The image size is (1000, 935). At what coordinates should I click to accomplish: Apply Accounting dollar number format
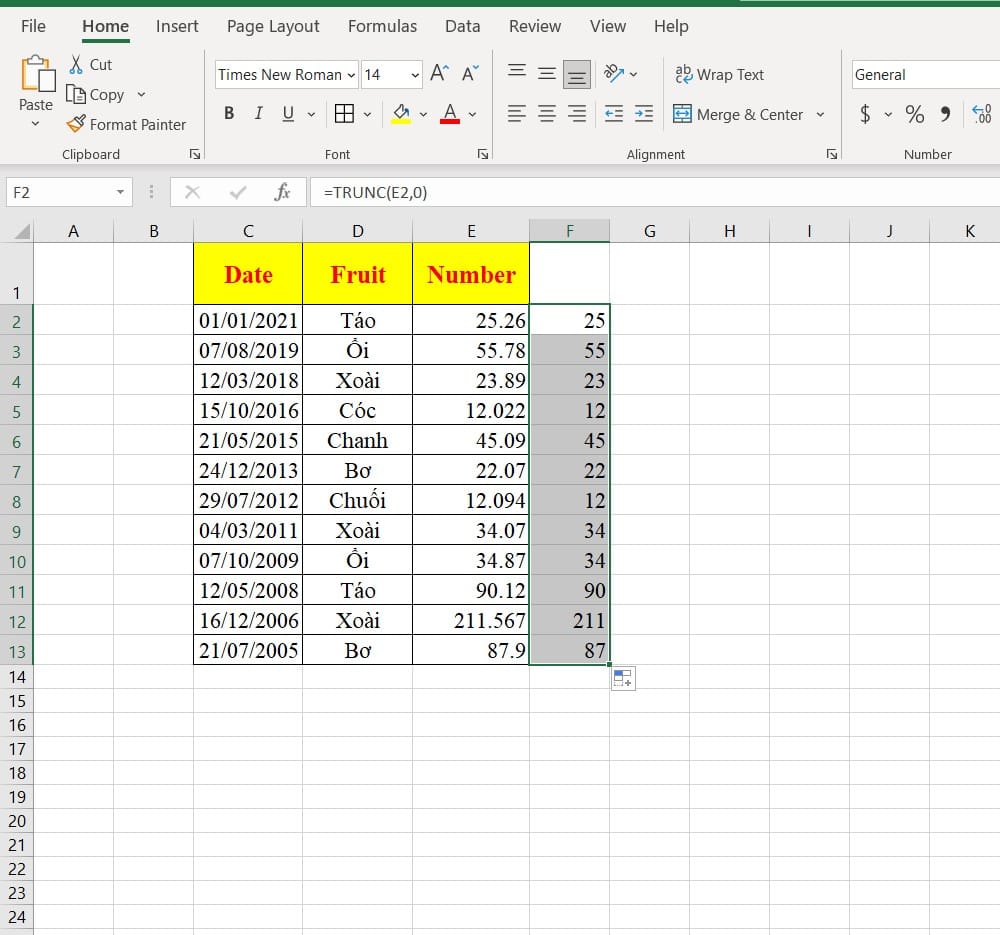pos(865,114)
